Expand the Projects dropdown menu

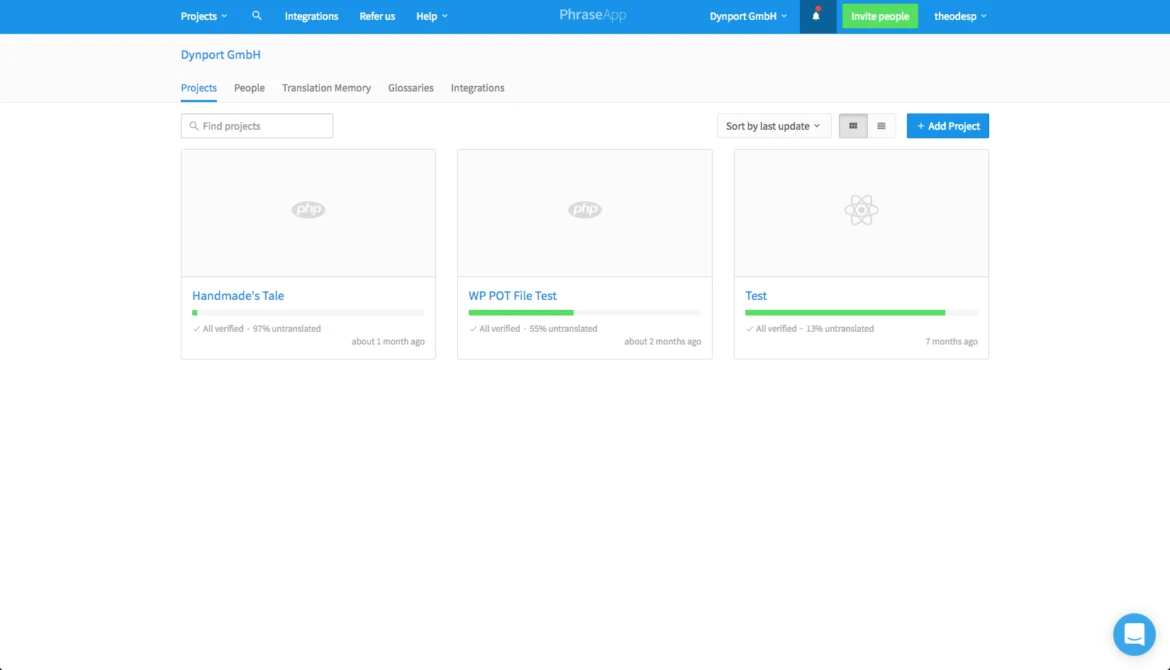204,16
